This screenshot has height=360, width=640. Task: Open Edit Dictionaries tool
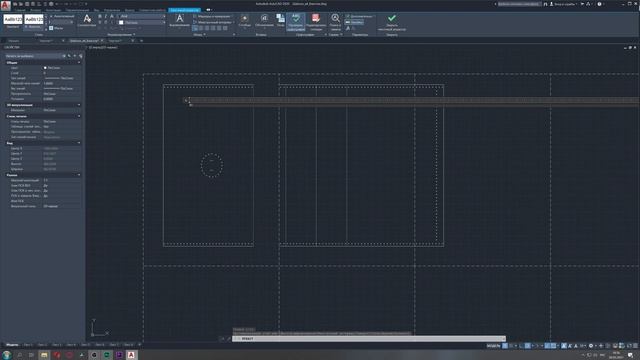click(x=316, y=22)
